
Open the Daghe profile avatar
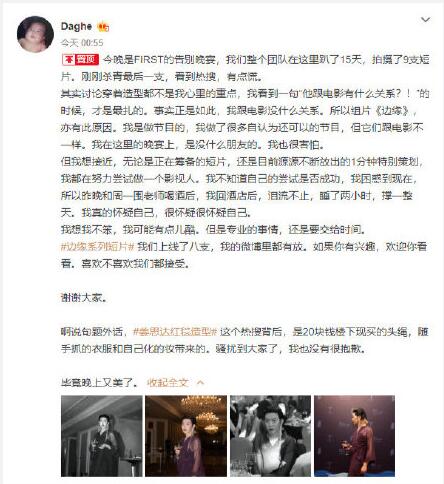[35, 34]
